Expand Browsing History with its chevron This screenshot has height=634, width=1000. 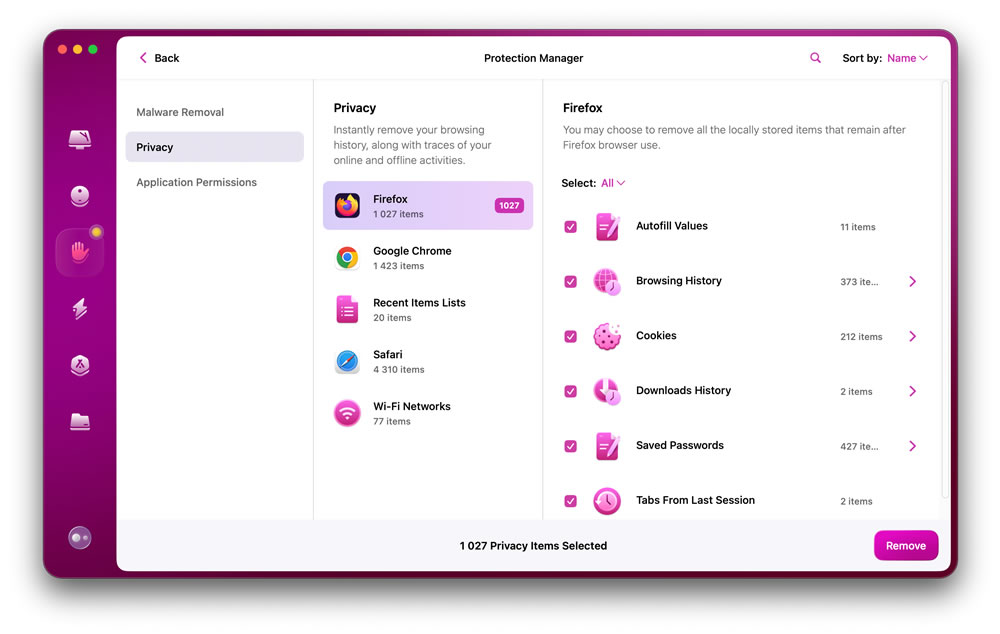tap(913, 281)
